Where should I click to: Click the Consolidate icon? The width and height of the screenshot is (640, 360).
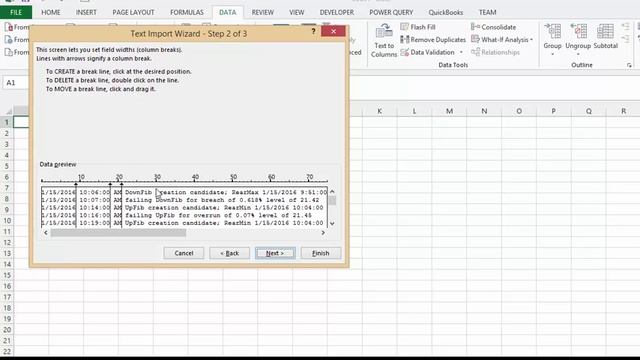(475, 27)
